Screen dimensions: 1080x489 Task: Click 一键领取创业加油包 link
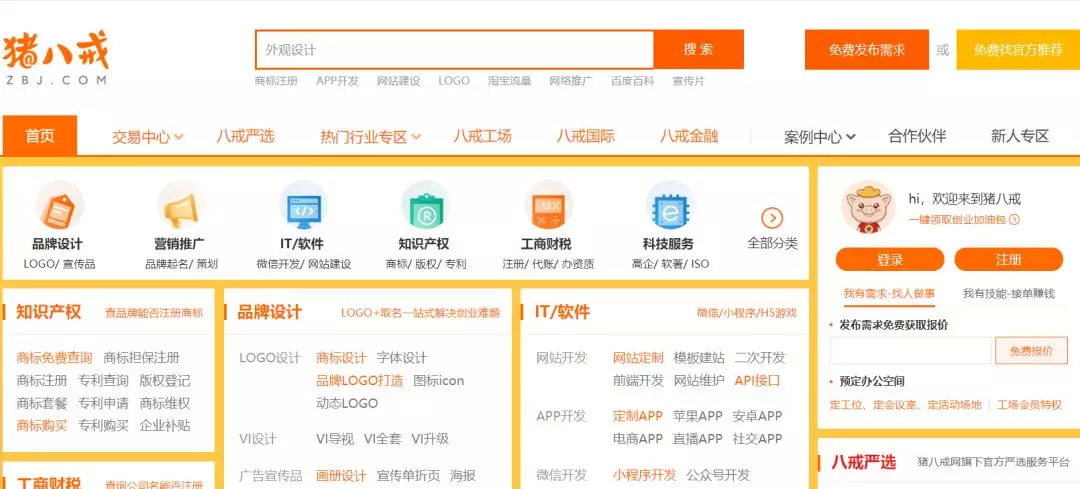(x=957, y=220)
